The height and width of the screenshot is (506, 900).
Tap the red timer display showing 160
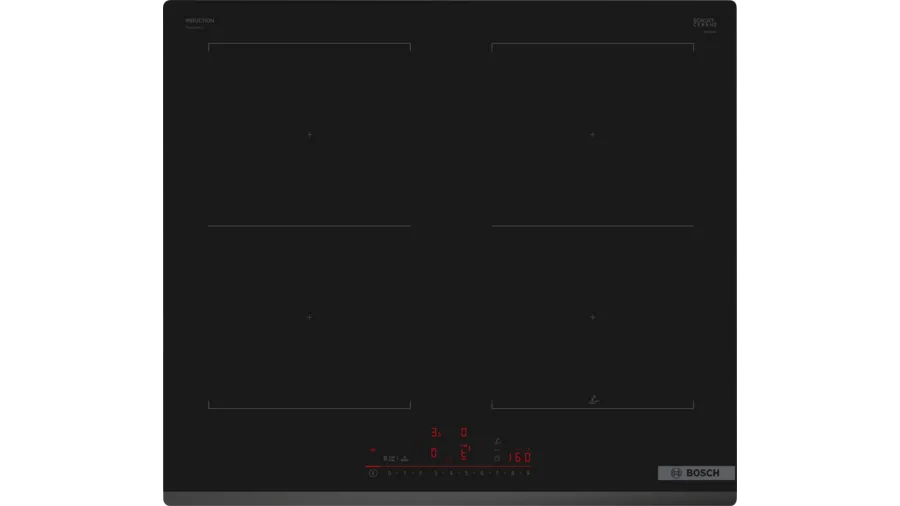coord(519,457)
